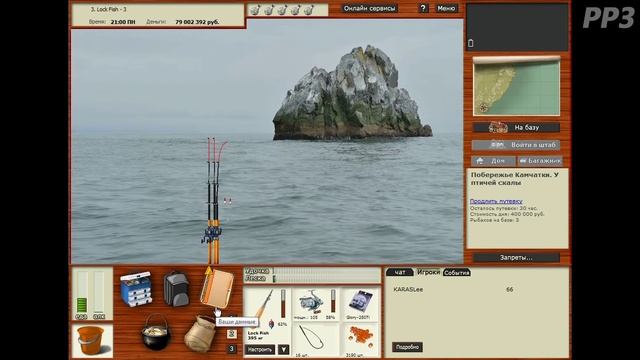640x360 pixels.
Task: Click the Дом button
Action: coord(493,161)
